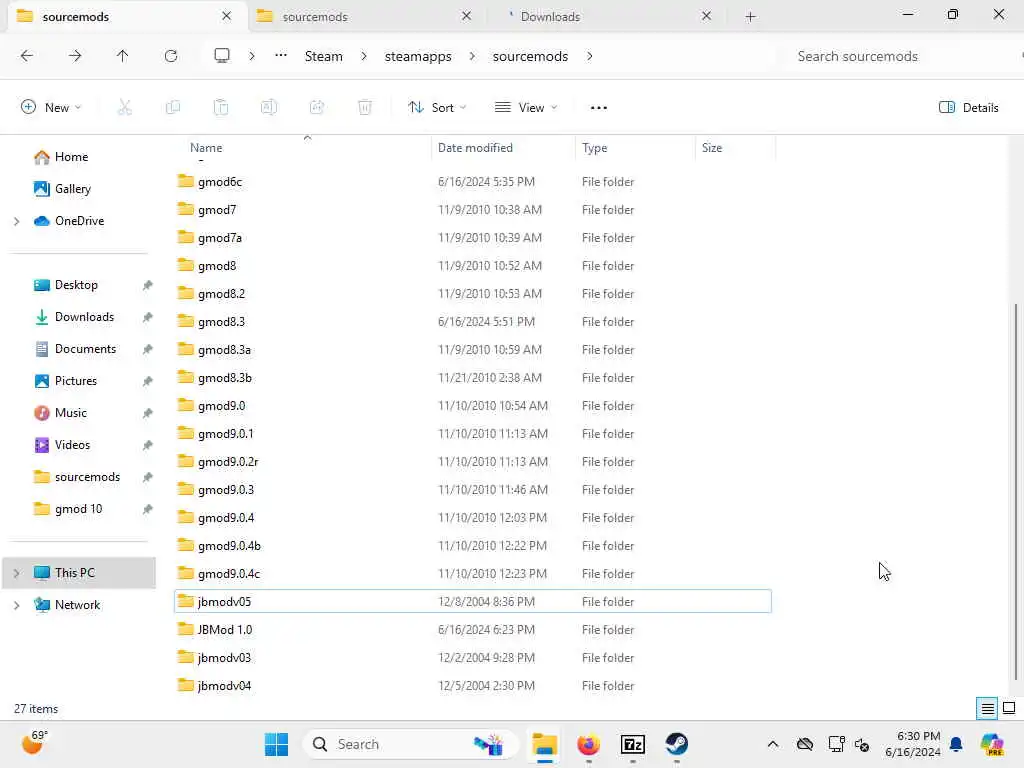Expand hidden path with ellipsis in address bar
Viewport: 1024px width, 768px height.
[x=281, y=56]
